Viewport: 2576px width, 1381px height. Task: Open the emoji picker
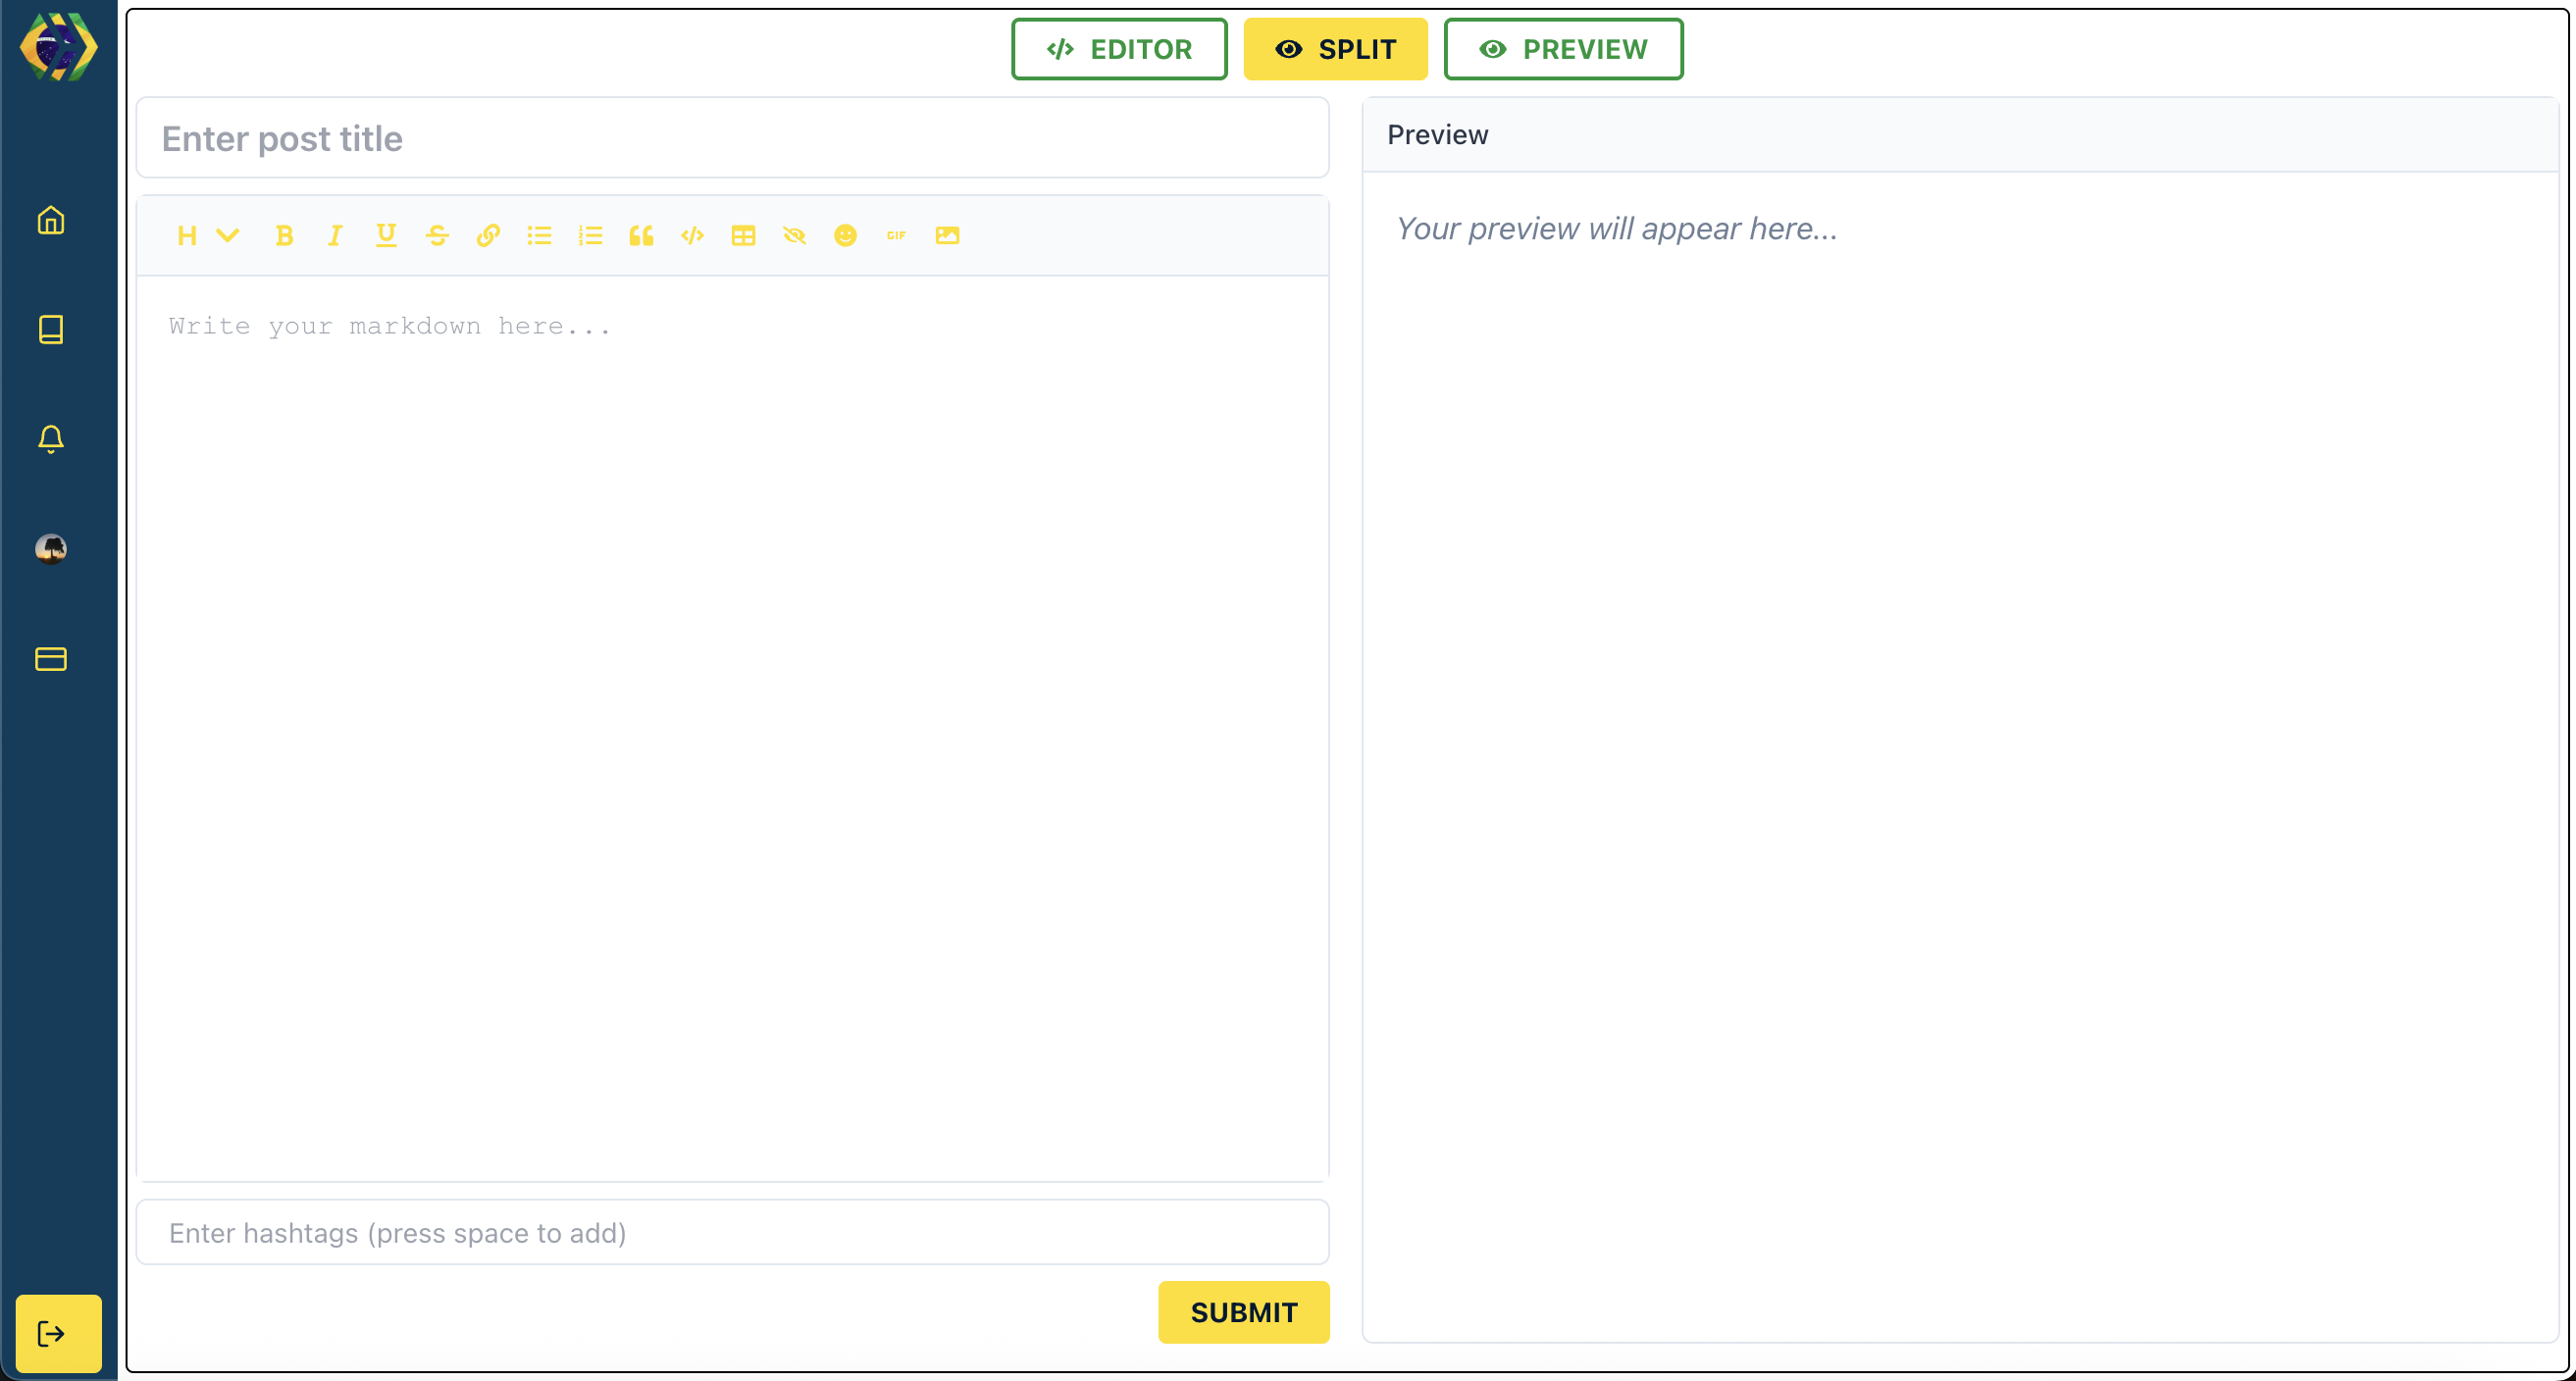click(845, 236)
